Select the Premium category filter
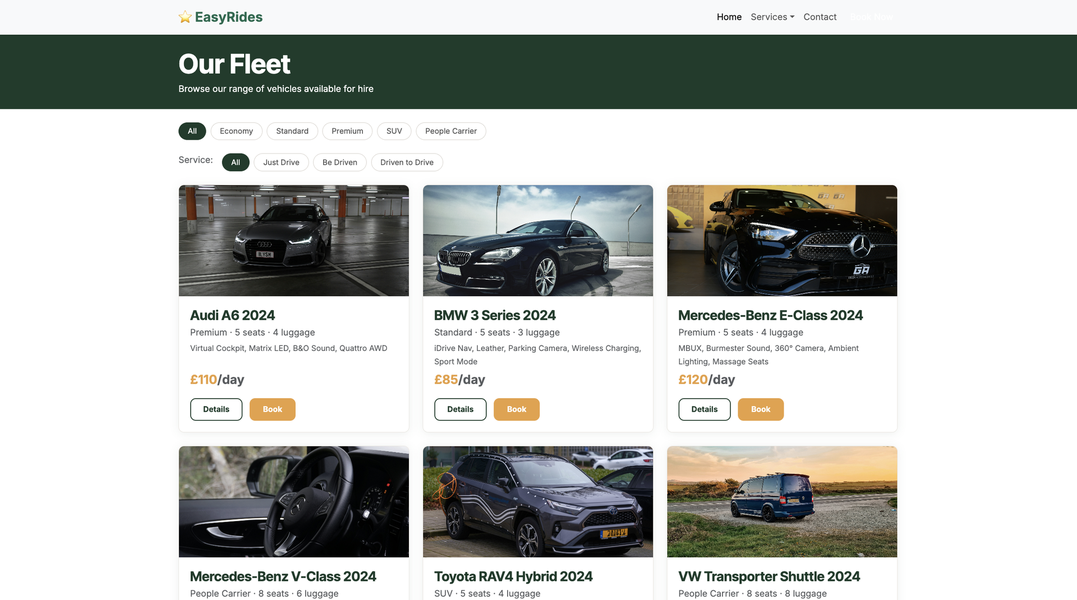Screen dimensions: 1077x600 point(347,131)
